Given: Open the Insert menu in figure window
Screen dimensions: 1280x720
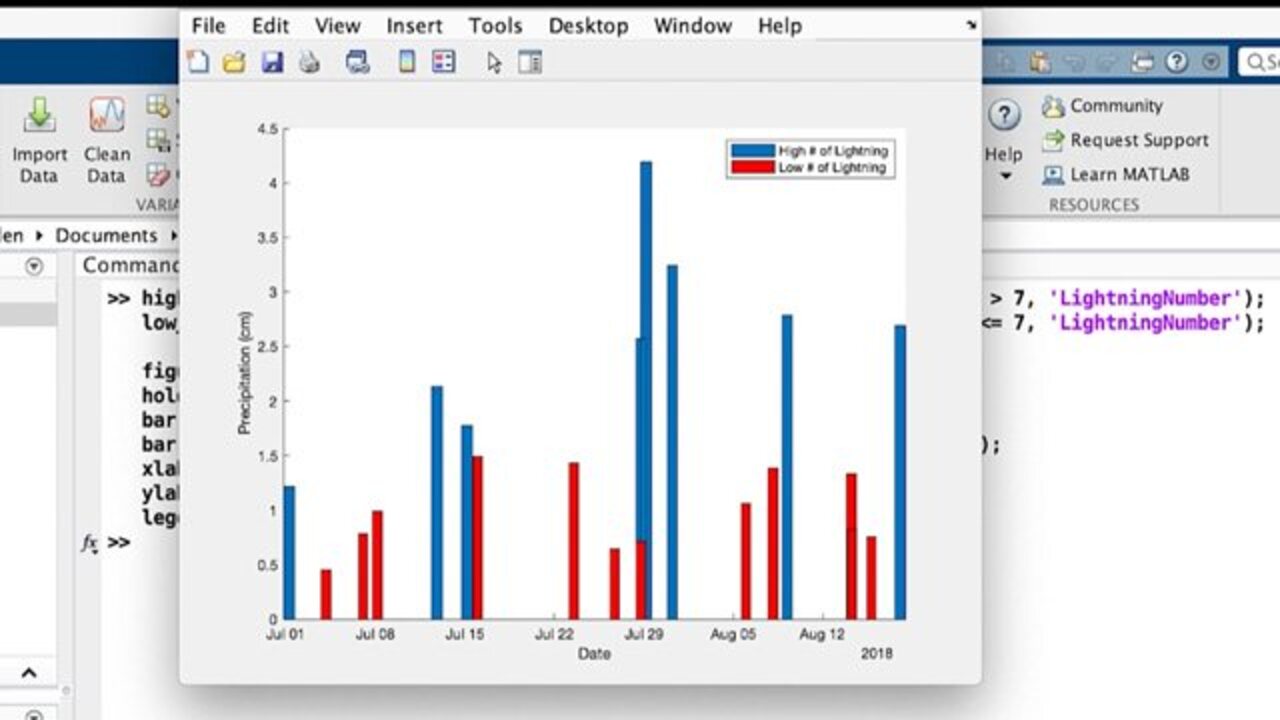Looking at the screenshot, I should 413,26.
